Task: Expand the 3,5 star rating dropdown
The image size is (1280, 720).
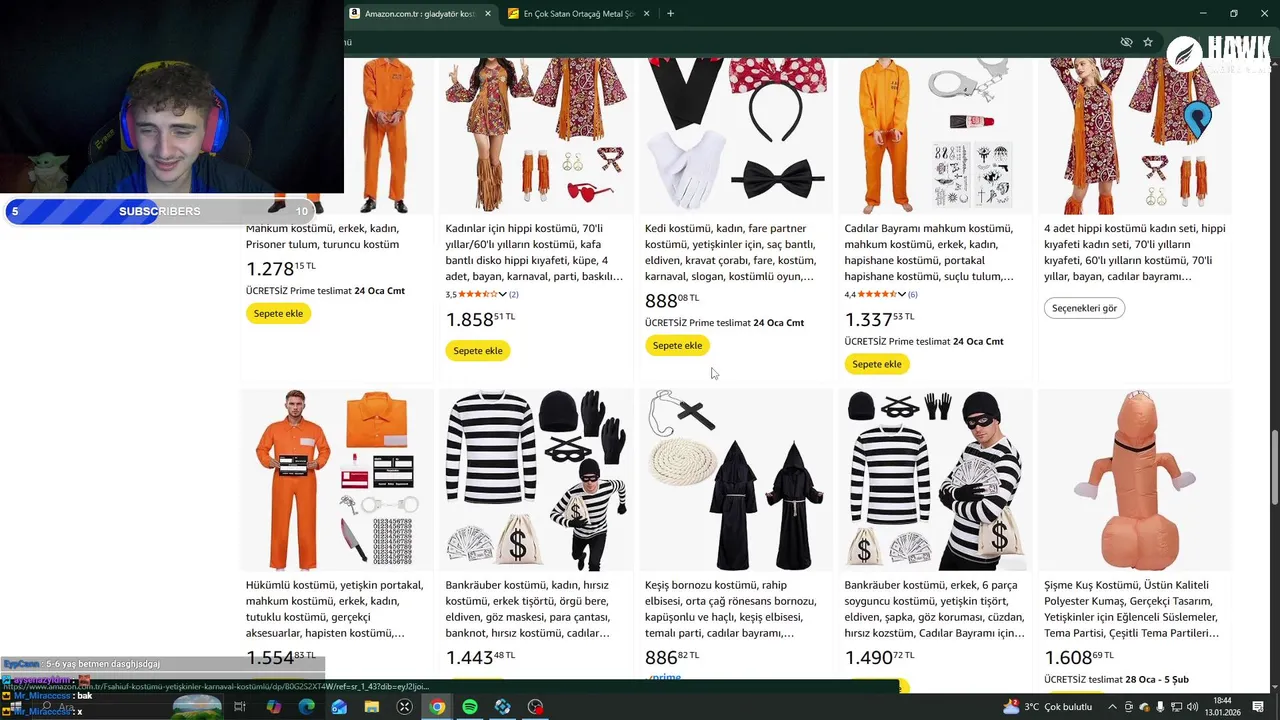Action: point(502,294)
